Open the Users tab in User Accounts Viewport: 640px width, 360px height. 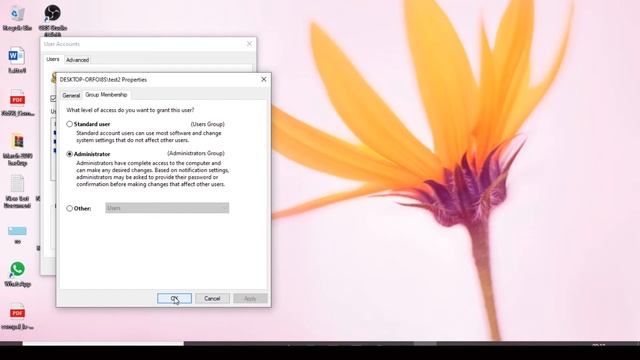click(x=53, y=59)
